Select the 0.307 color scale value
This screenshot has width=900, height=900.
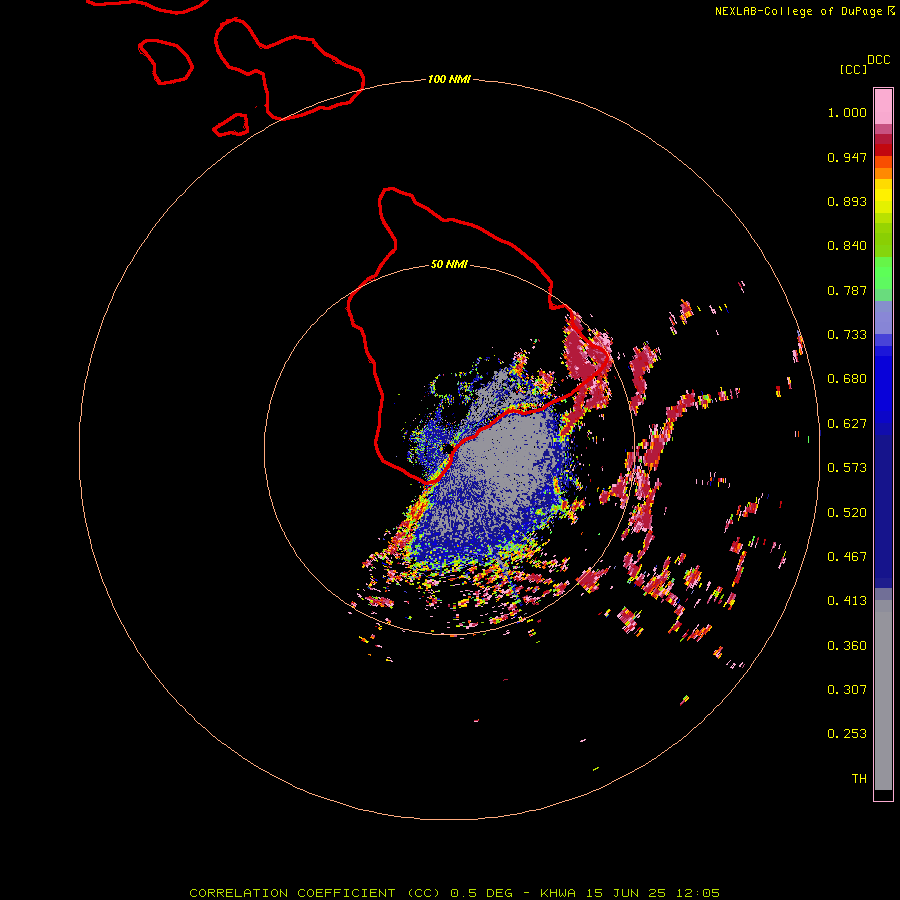[847, 690]
